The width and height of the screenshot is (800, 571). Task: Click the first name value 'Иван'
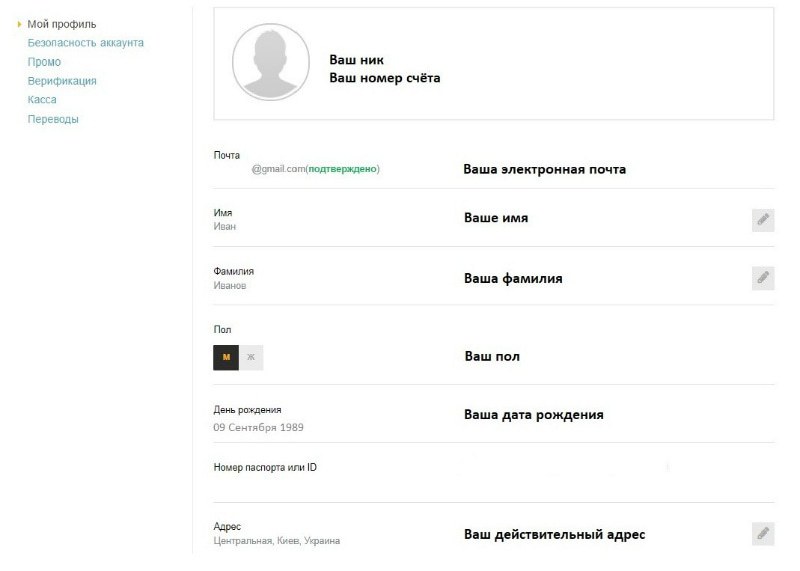click(224, 227)
